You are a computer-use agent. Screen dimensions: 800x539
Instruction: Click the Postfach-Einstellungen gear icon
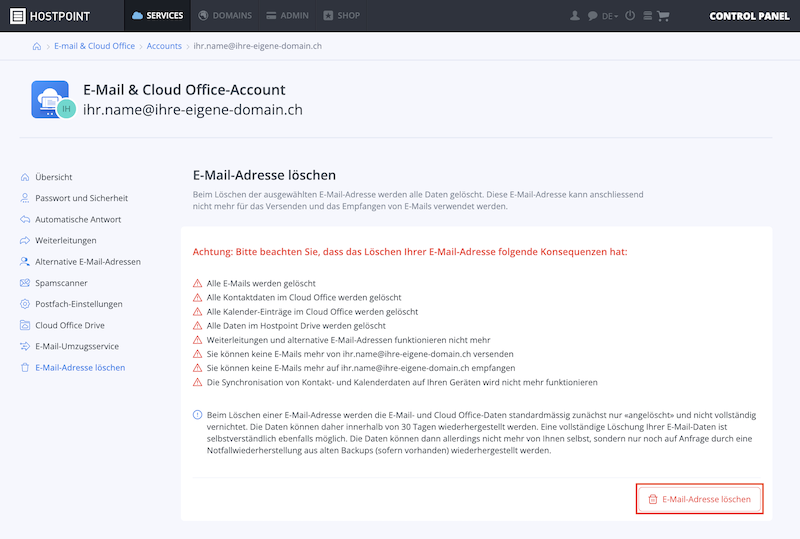point(24,304)
